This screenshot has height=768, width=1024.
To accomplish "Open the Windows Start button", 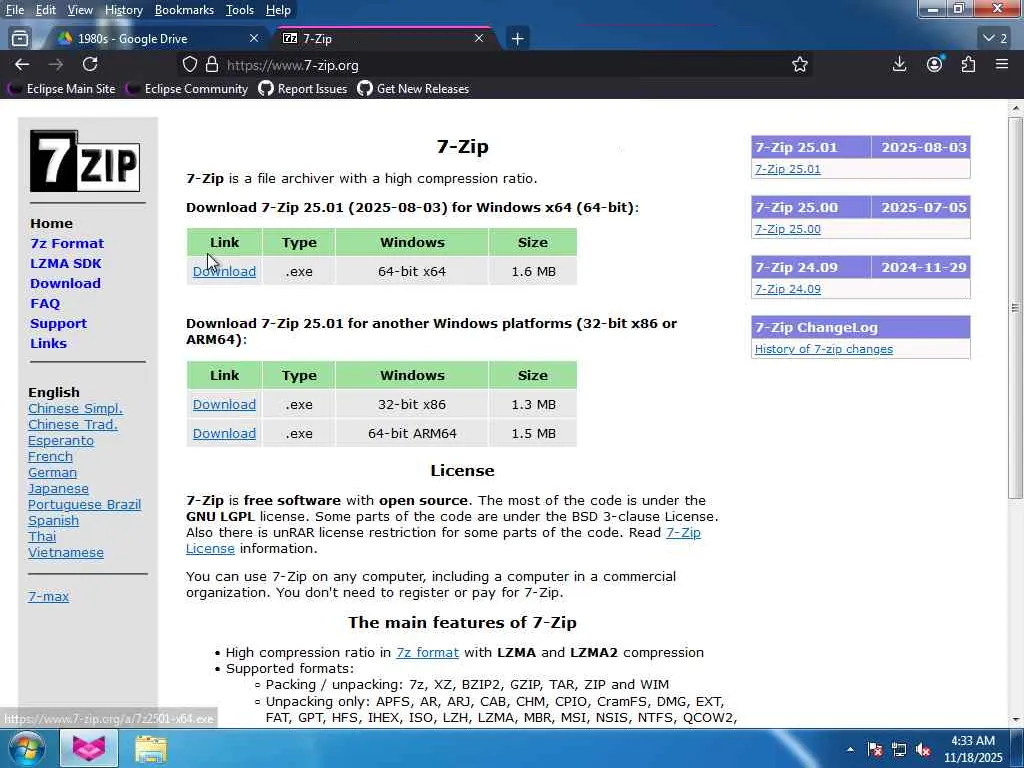I will tap(26, 748).
